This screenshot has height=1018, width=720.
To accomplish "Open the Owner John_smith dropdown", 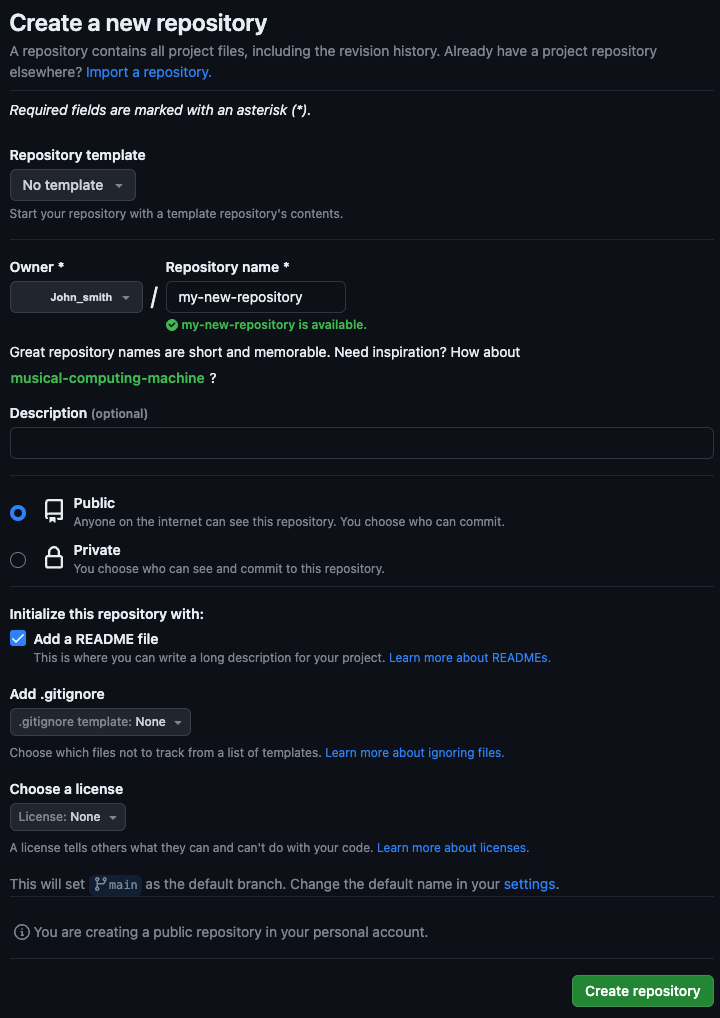I will tap(77, 297).
